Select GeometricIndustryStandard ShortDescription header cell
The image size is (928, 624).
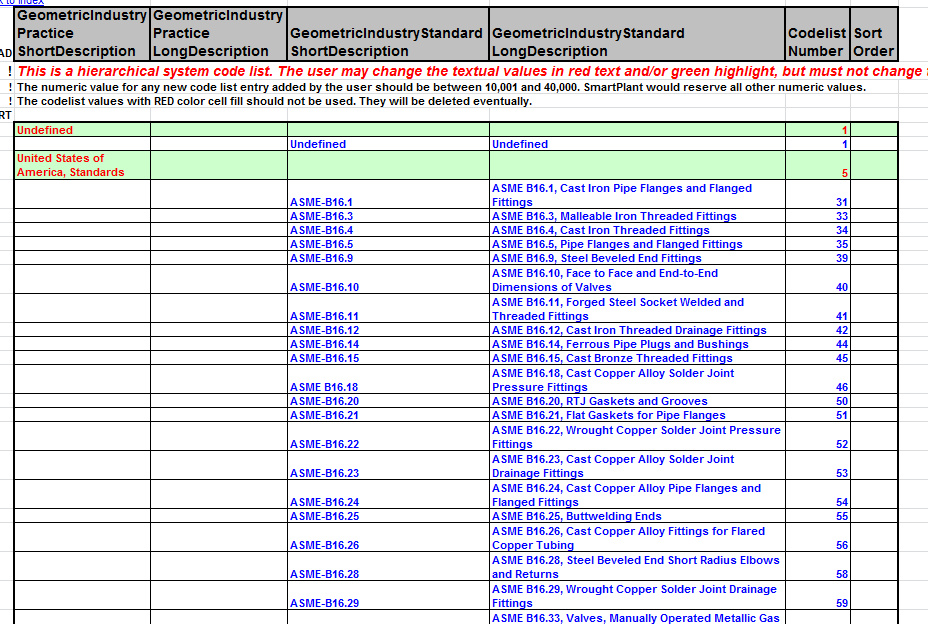point(388,34)
